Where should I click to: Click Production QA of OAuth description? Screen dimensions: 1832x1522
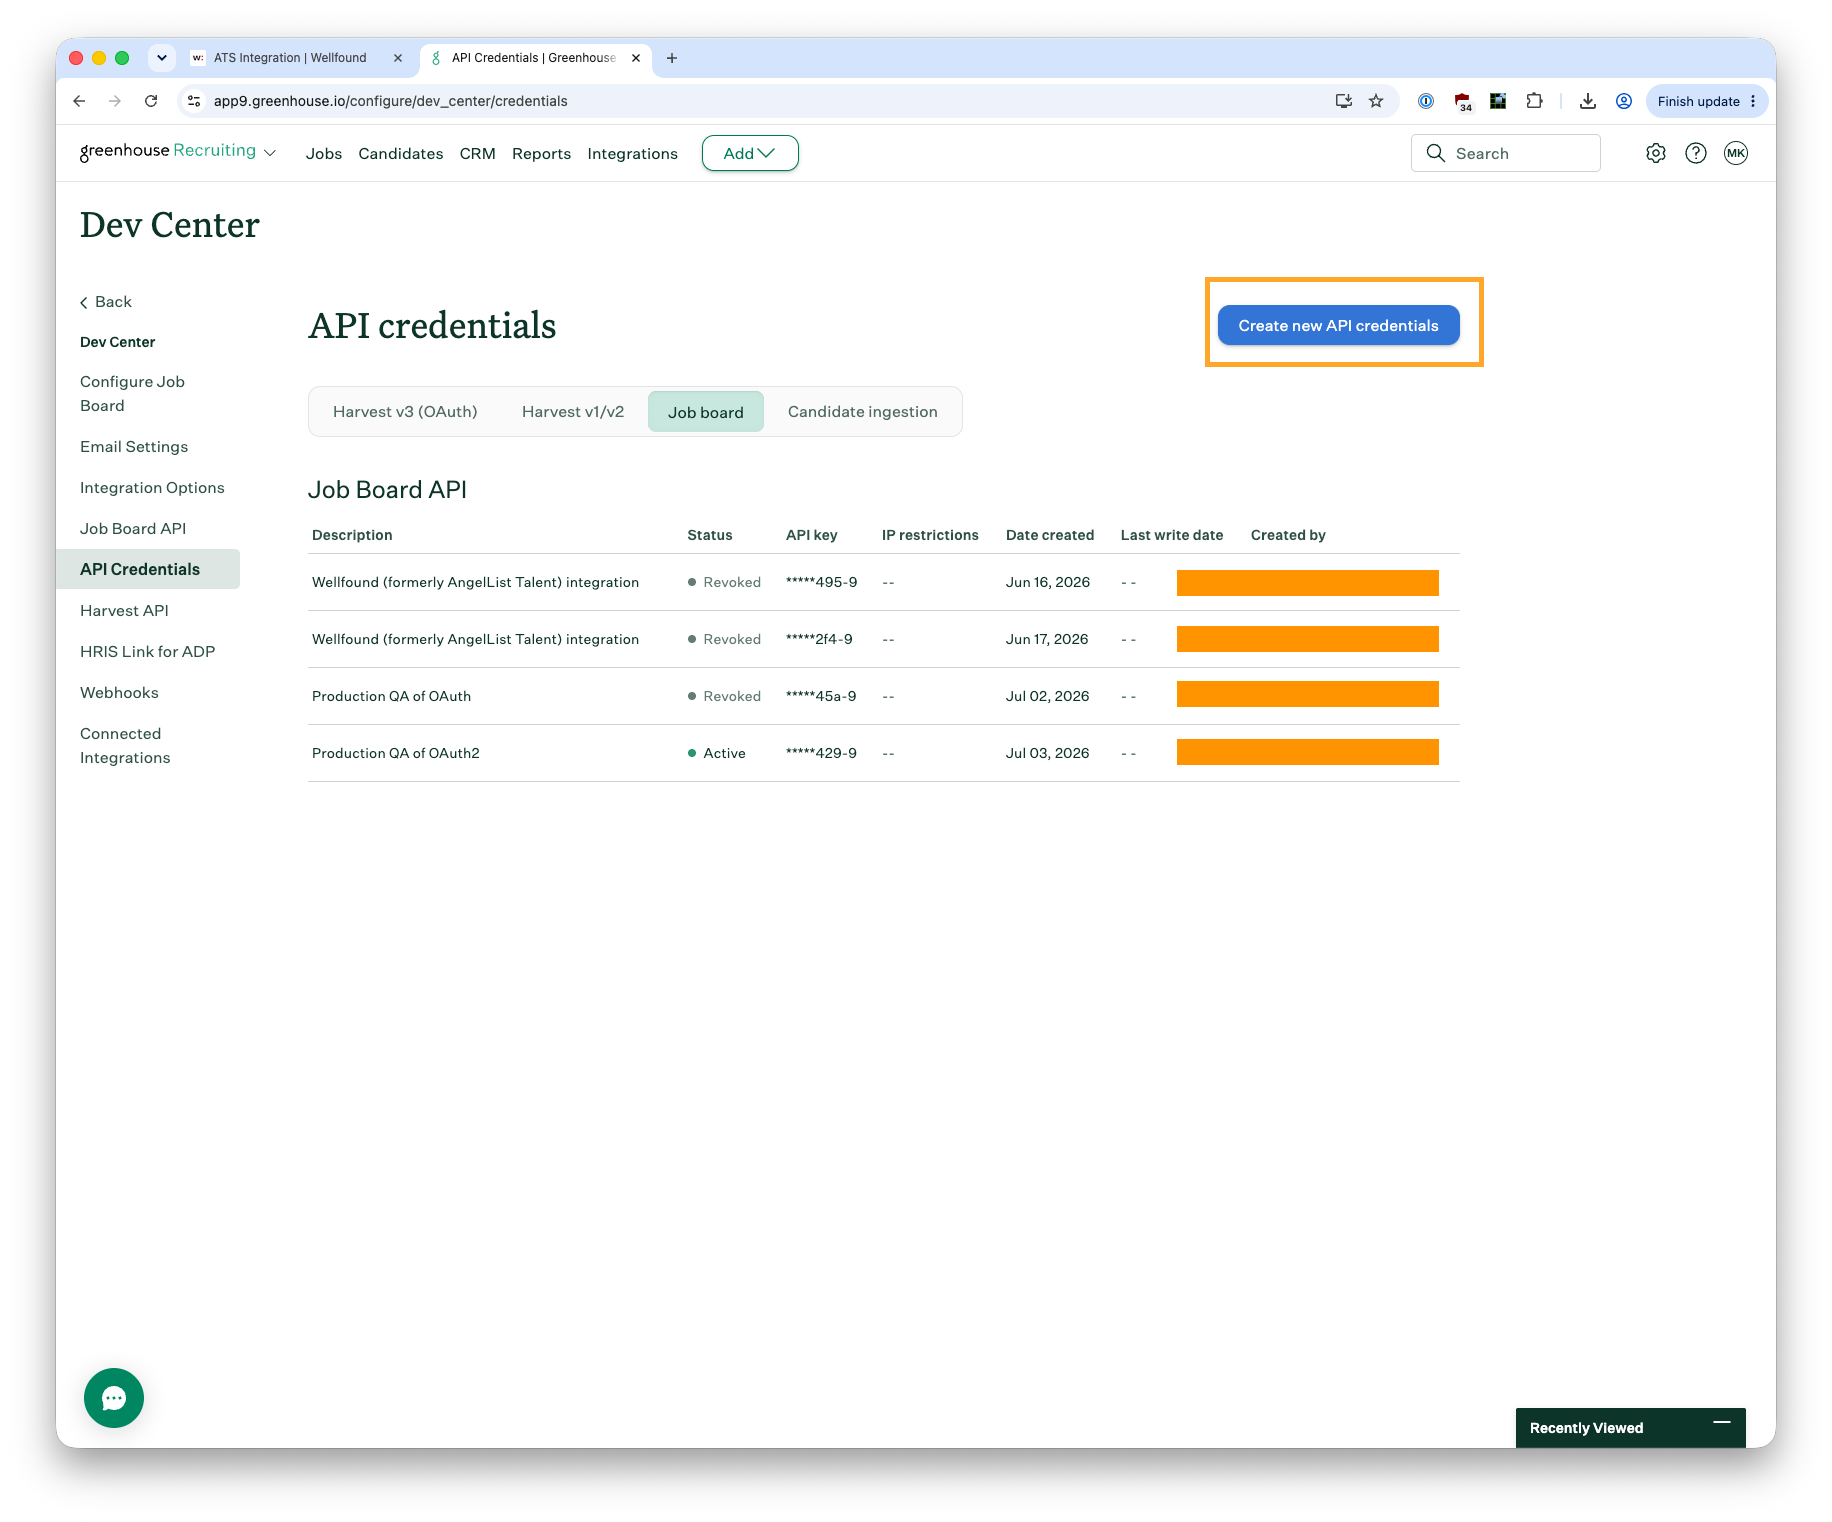coord(391,696)
